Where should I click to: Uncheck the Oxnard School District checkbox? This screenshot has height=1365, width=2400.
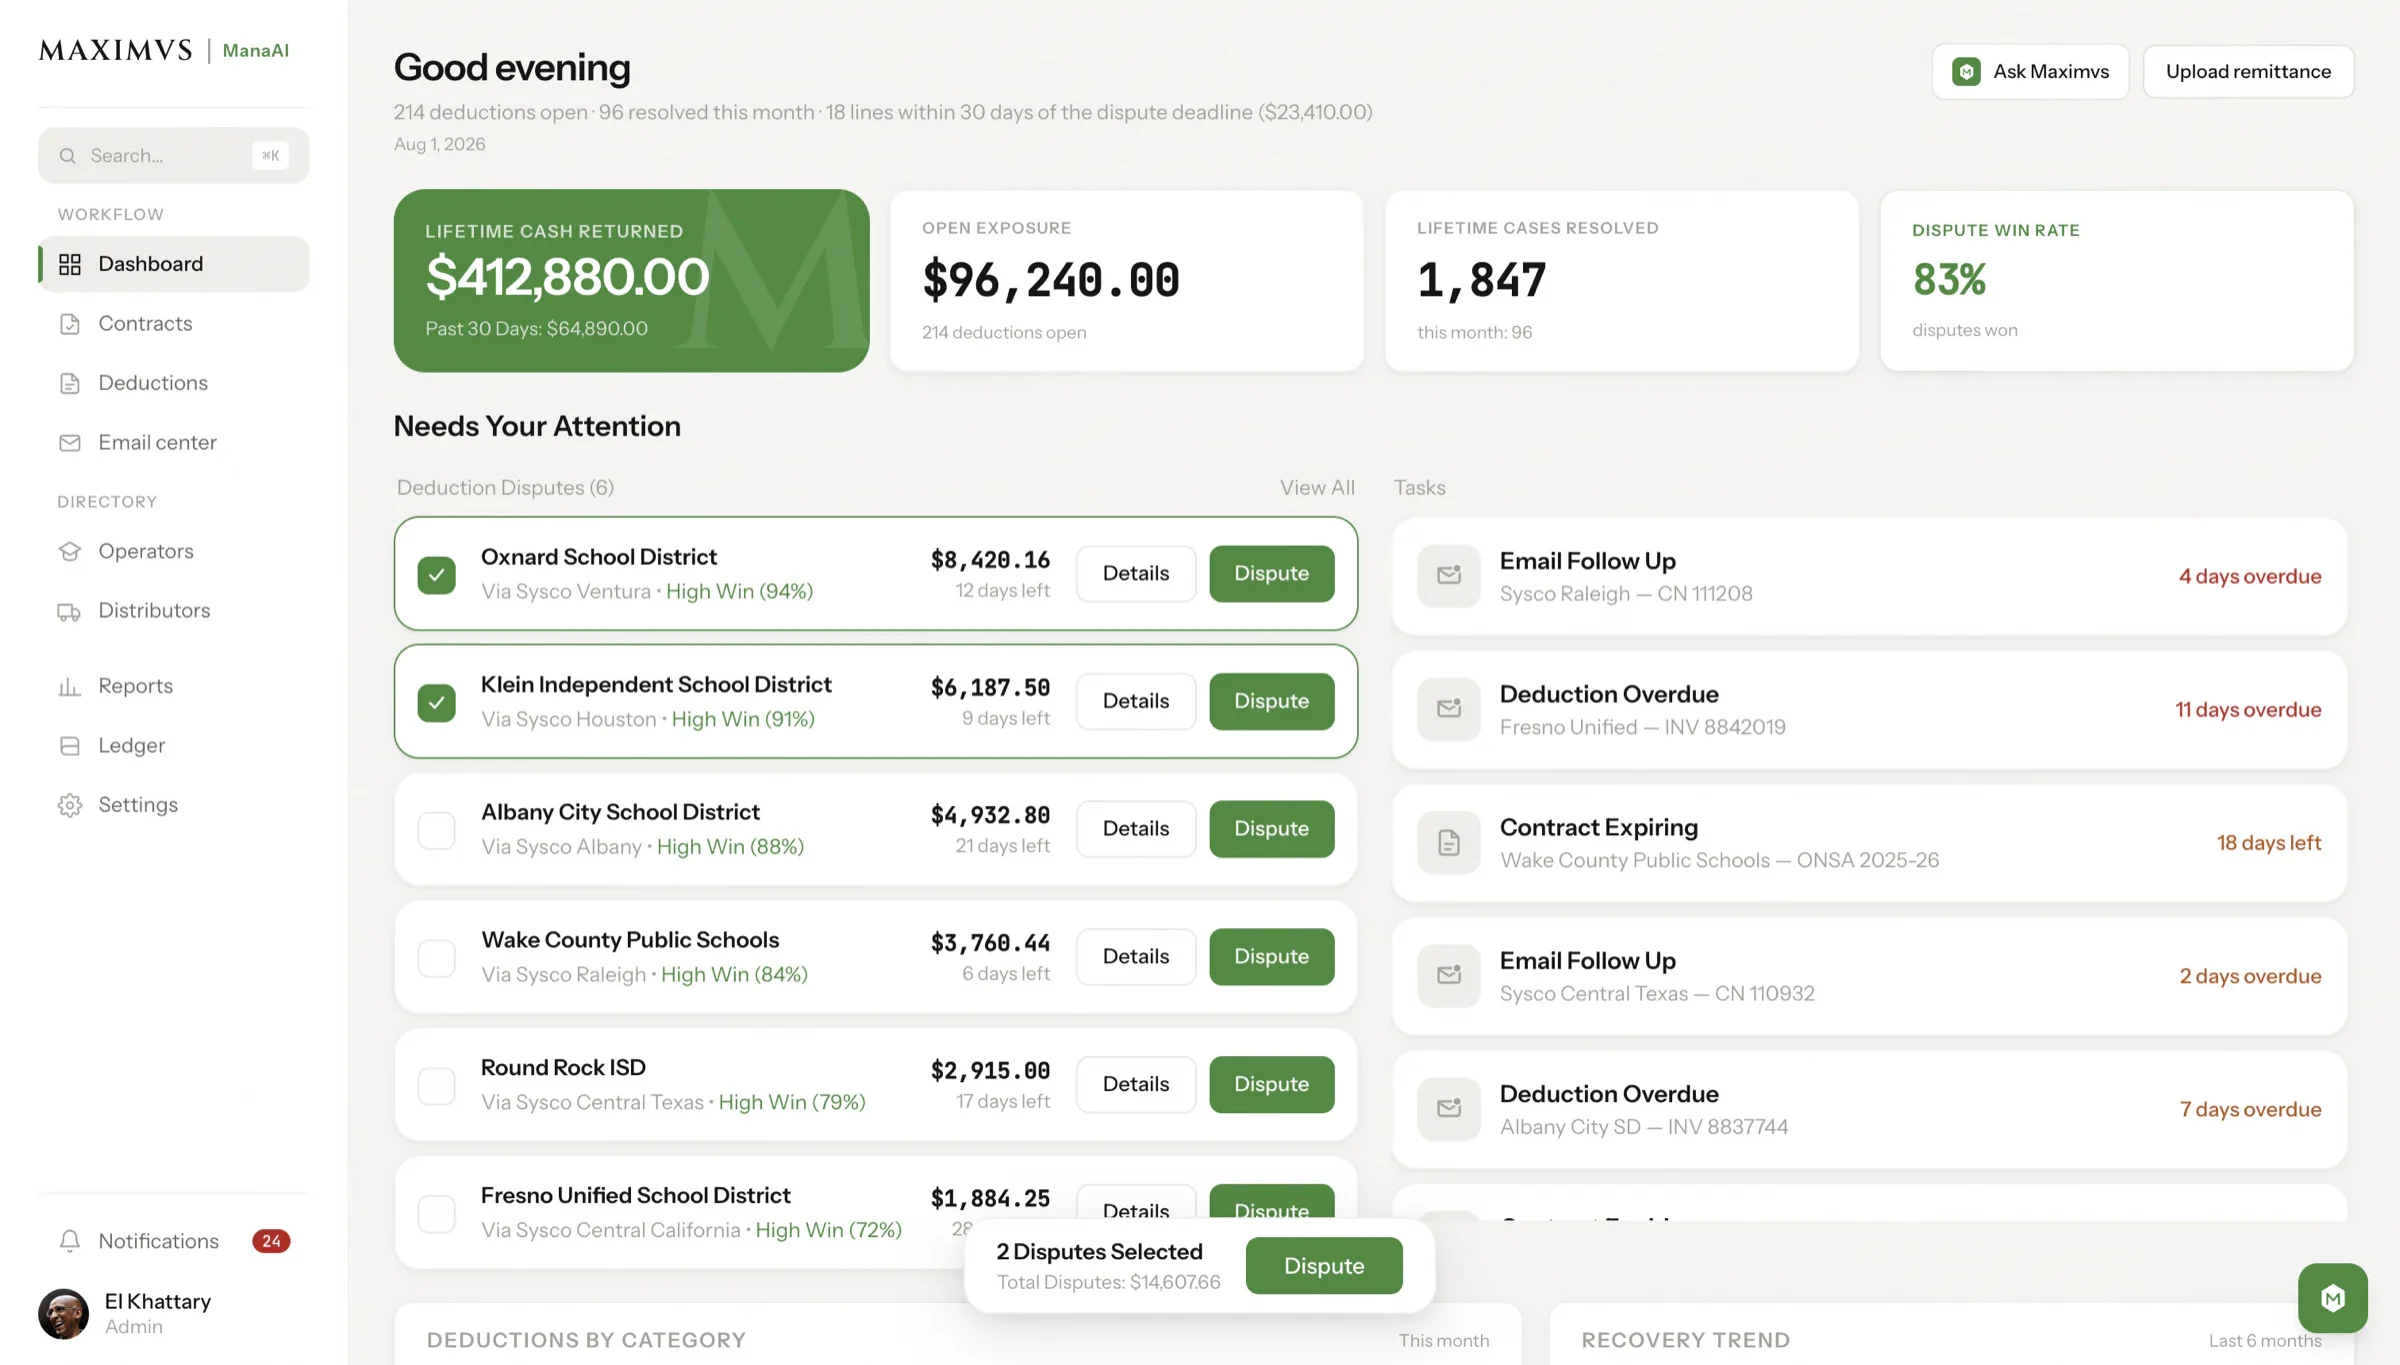[x=436, y=574]
